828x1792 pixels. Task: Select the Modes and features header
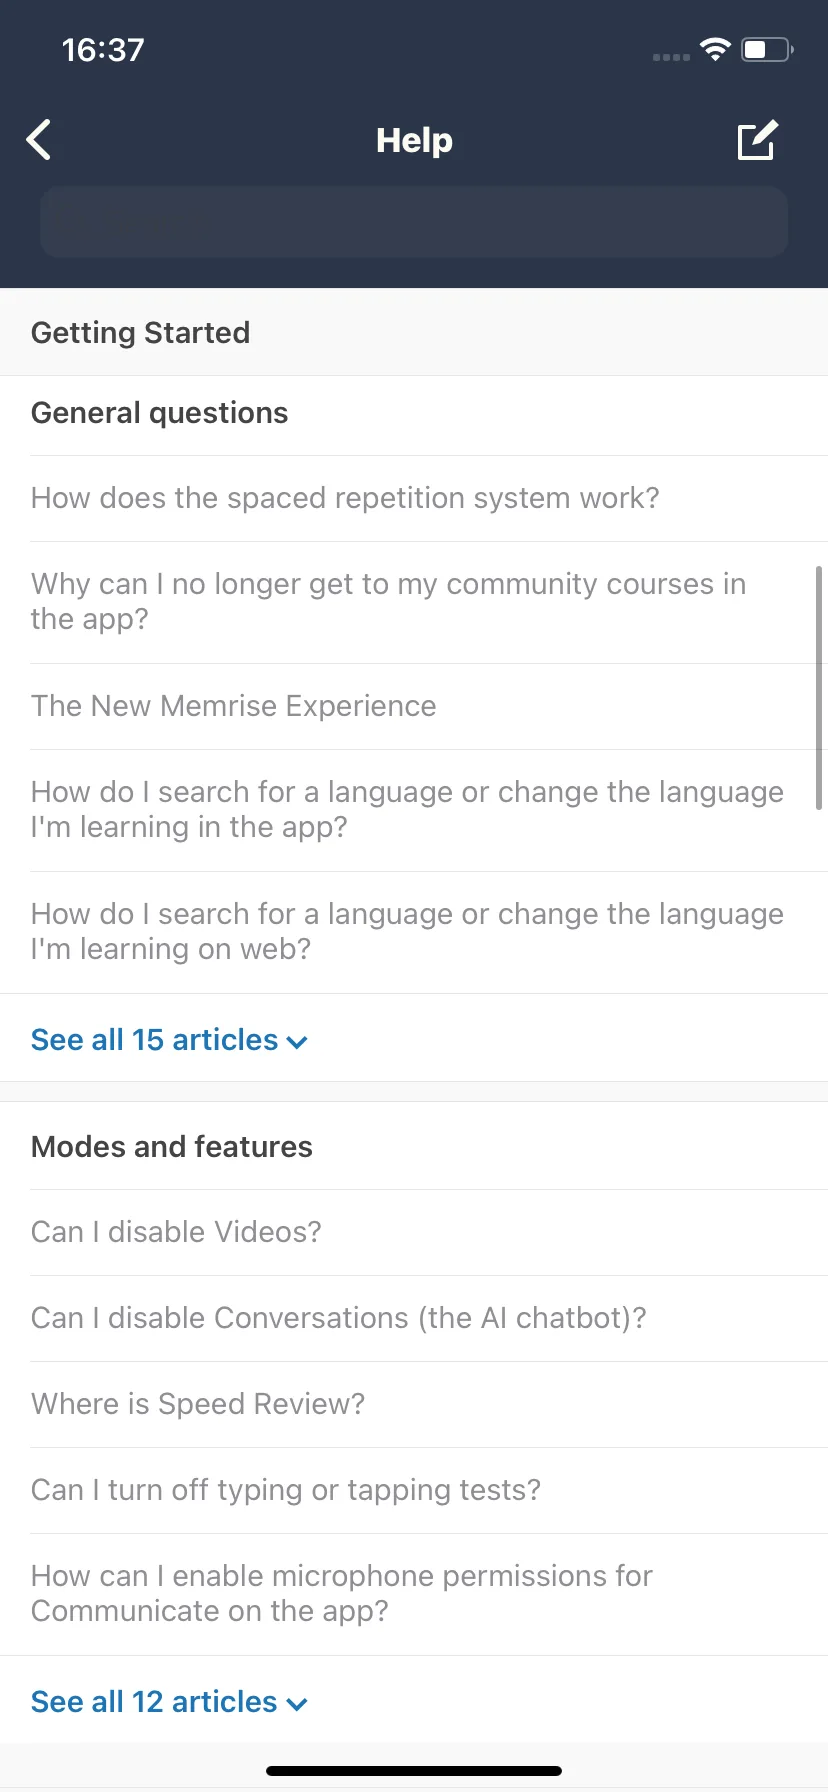coord(172,1147)
